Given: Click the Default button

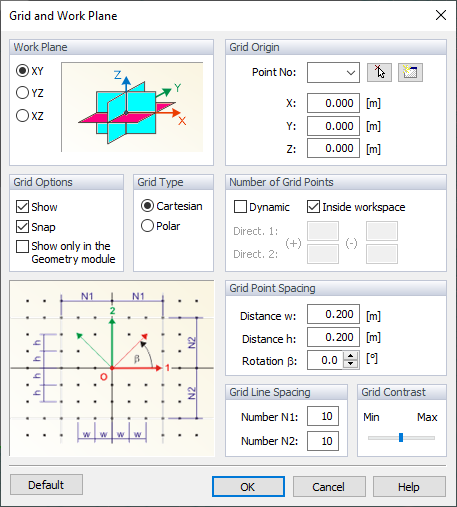Looking at the screenshot, I should pos(46,485).
